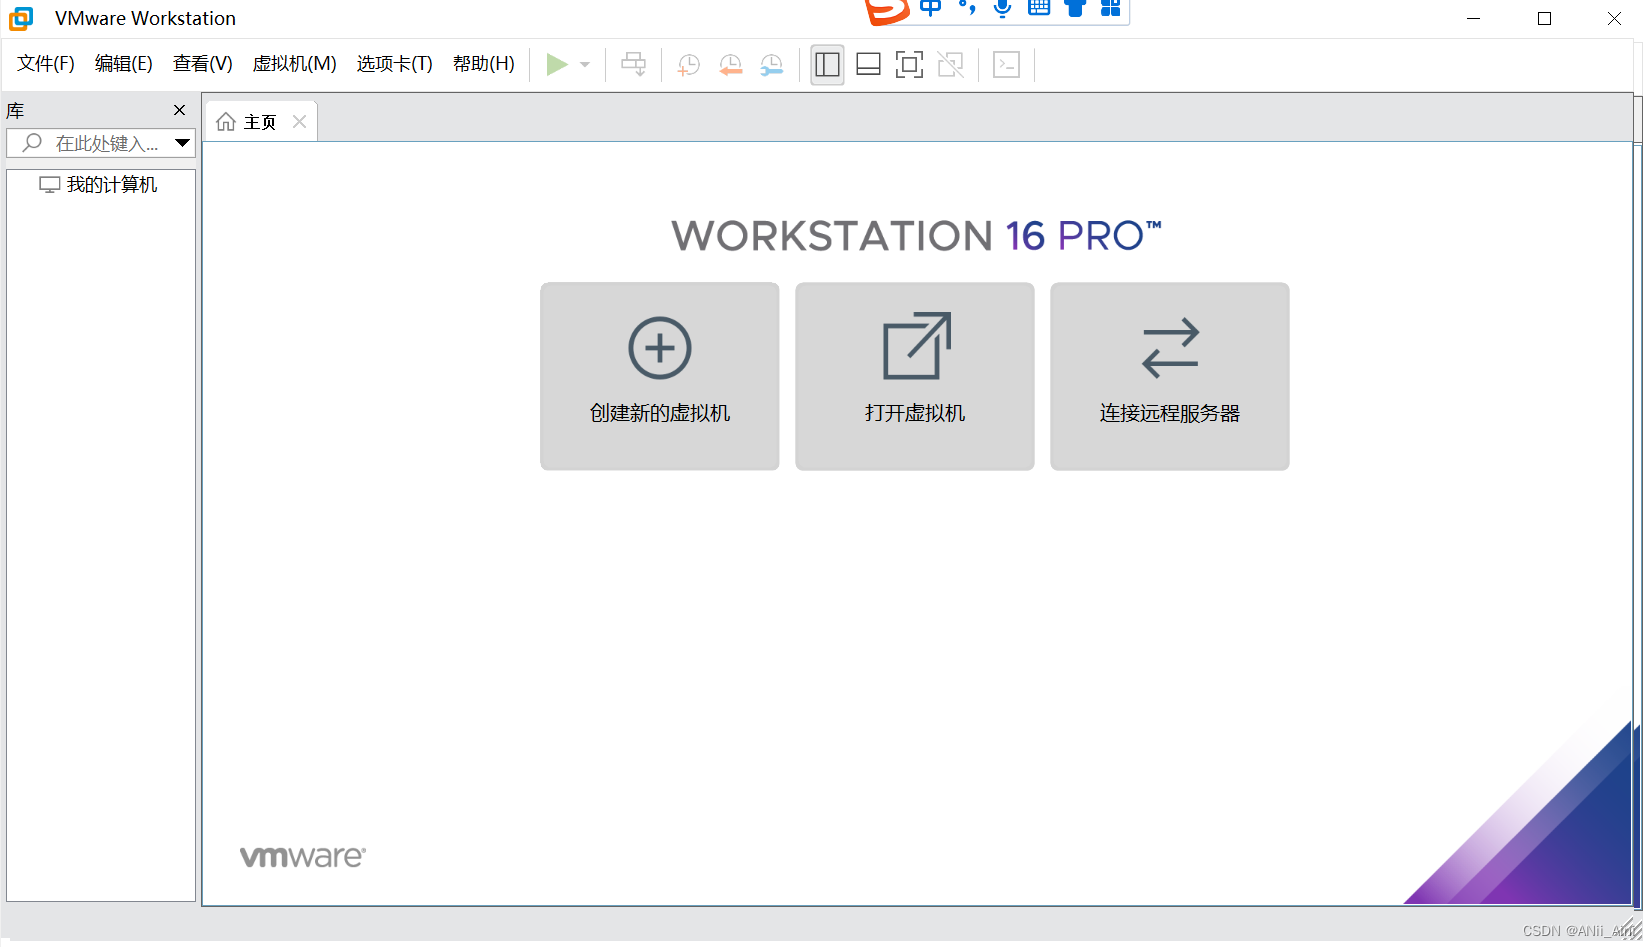Click the 连接远程服务器 button
Image resolution: width=1650 pixels, height=947 pixels.
pos(1170,376)
